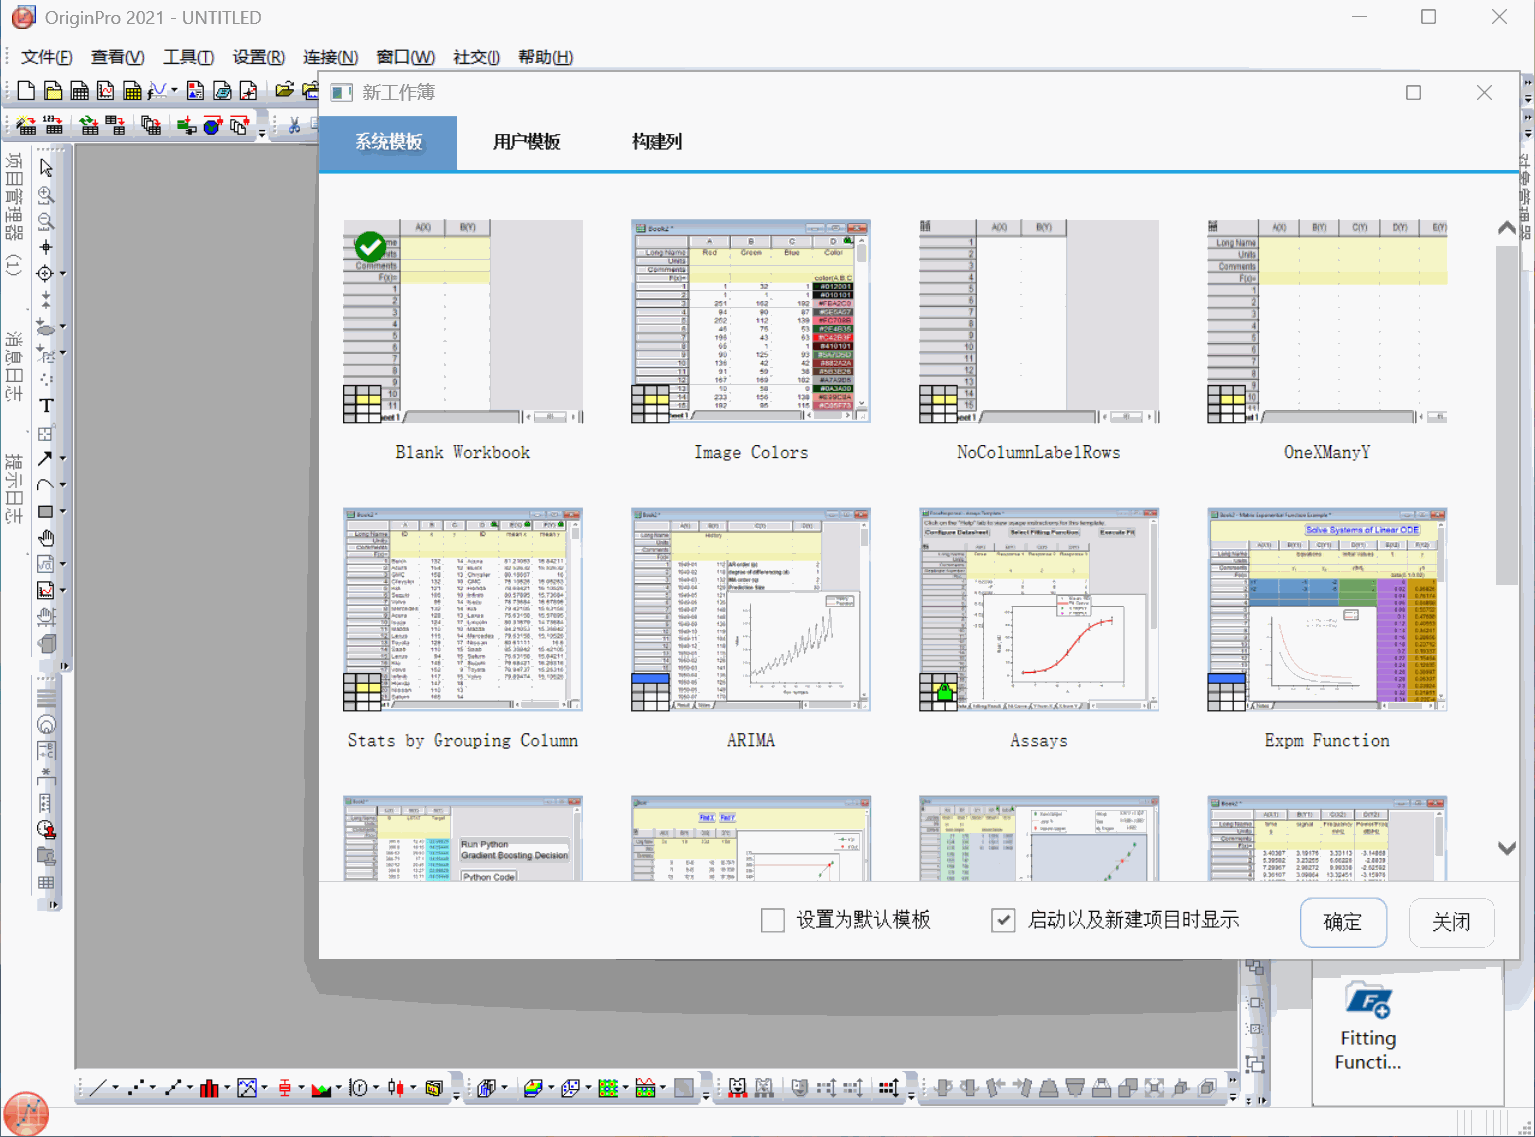Click the Column bar chart icon

point(209,1088)
